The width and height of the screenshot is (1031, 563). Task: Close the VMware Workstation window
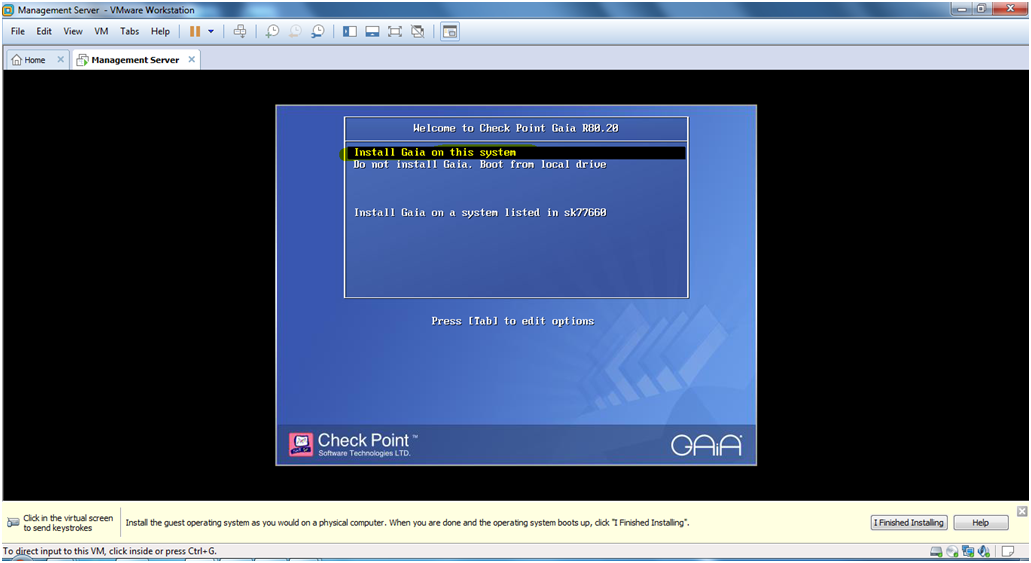(x=1010, y=9)
